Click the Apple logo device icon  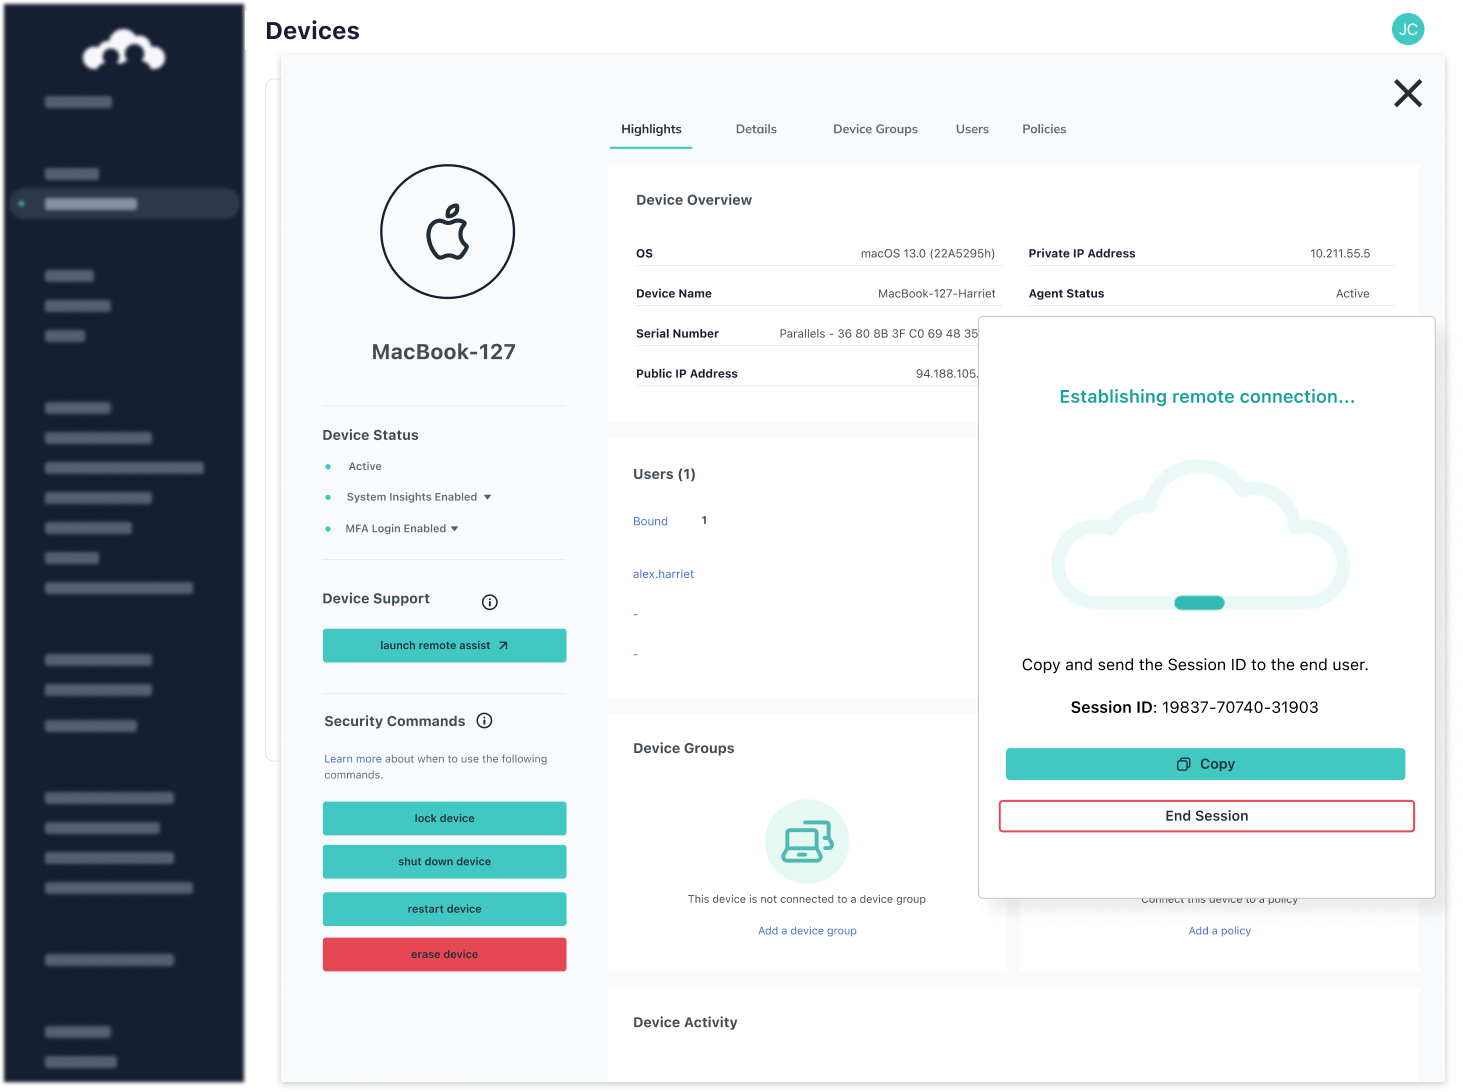tap(447, 231)
